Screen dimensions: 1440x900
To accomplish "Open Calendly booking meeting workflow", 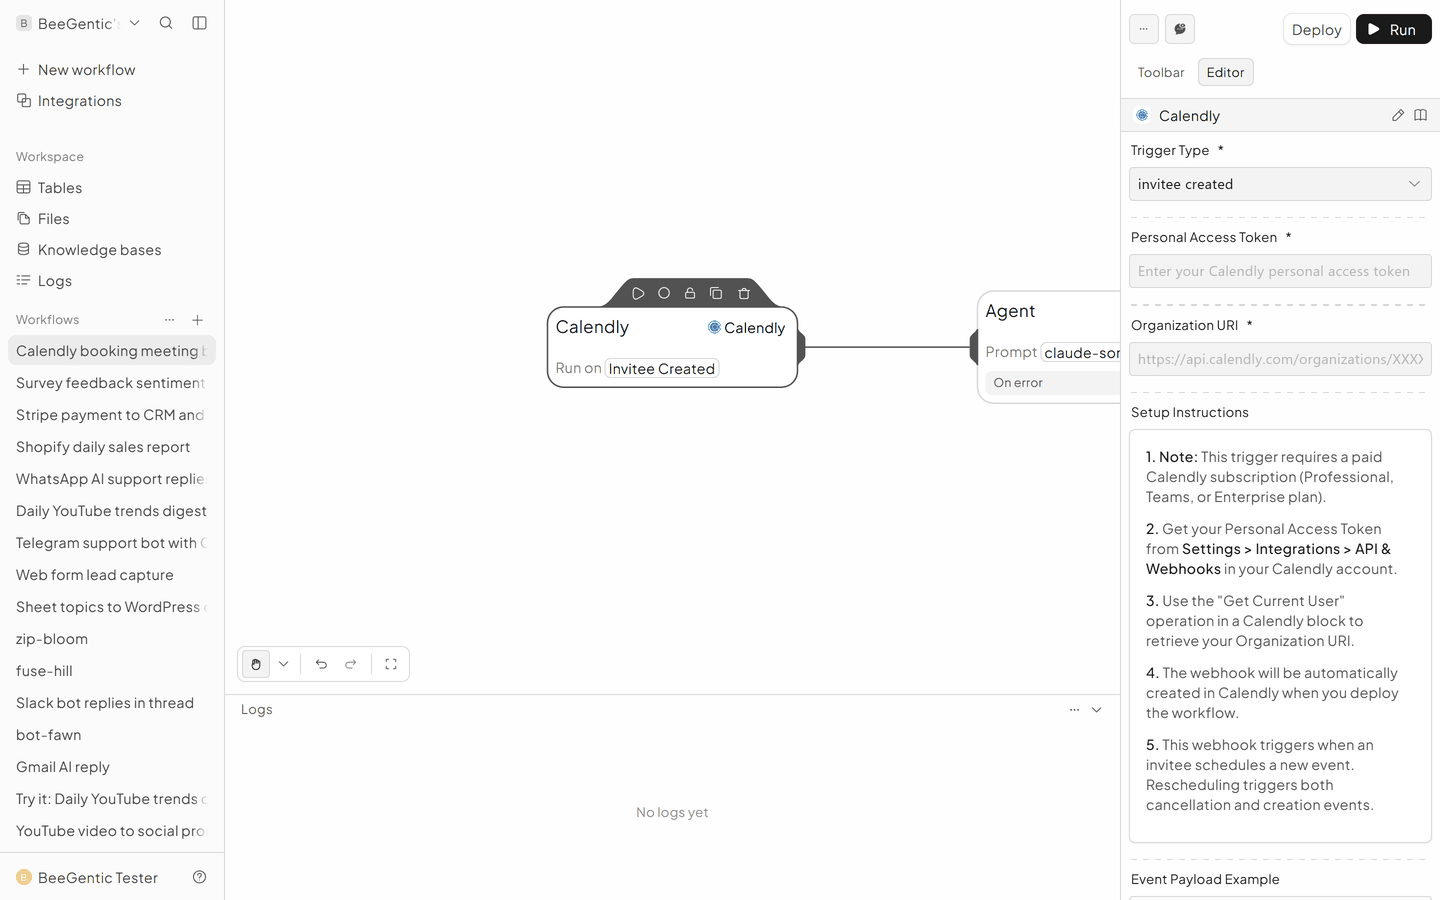I will 112,351.
